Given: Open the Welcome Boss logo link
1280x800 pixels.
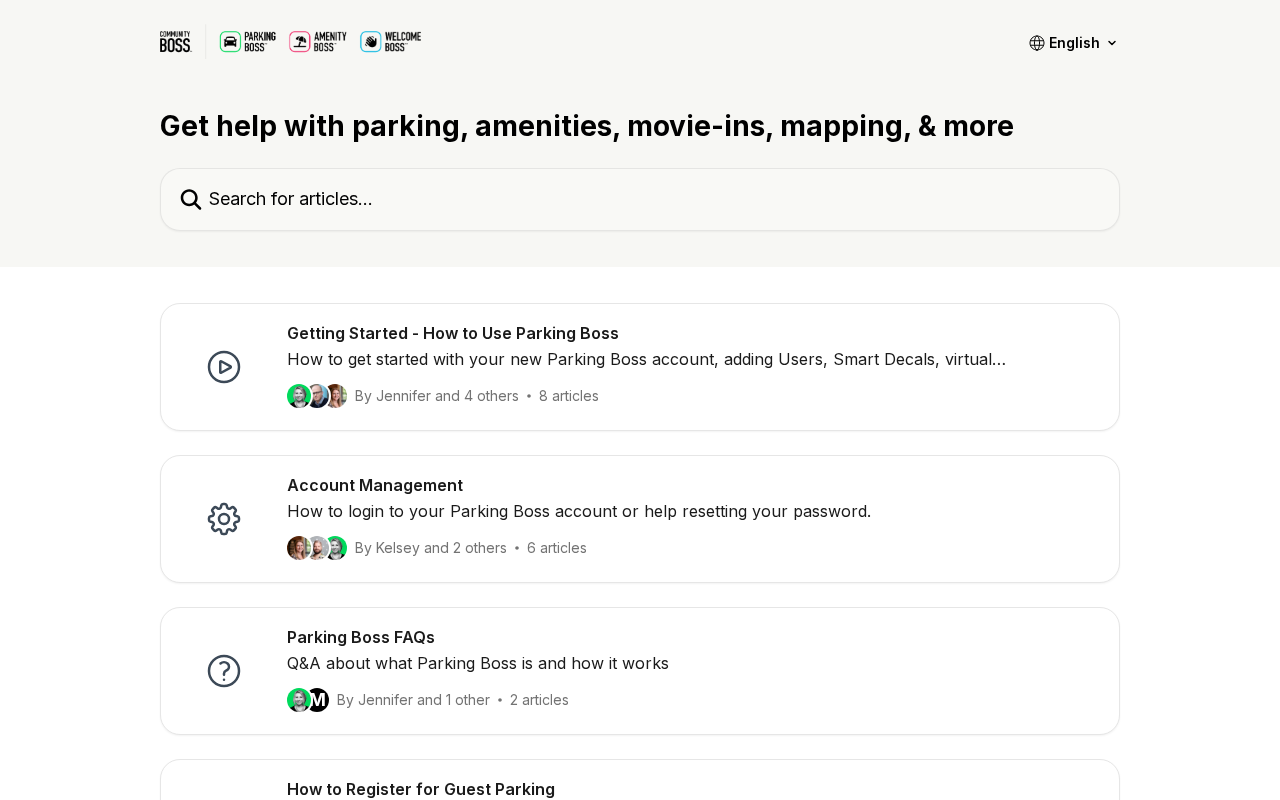Looking at the screenshot, I should tap(391, 42).
